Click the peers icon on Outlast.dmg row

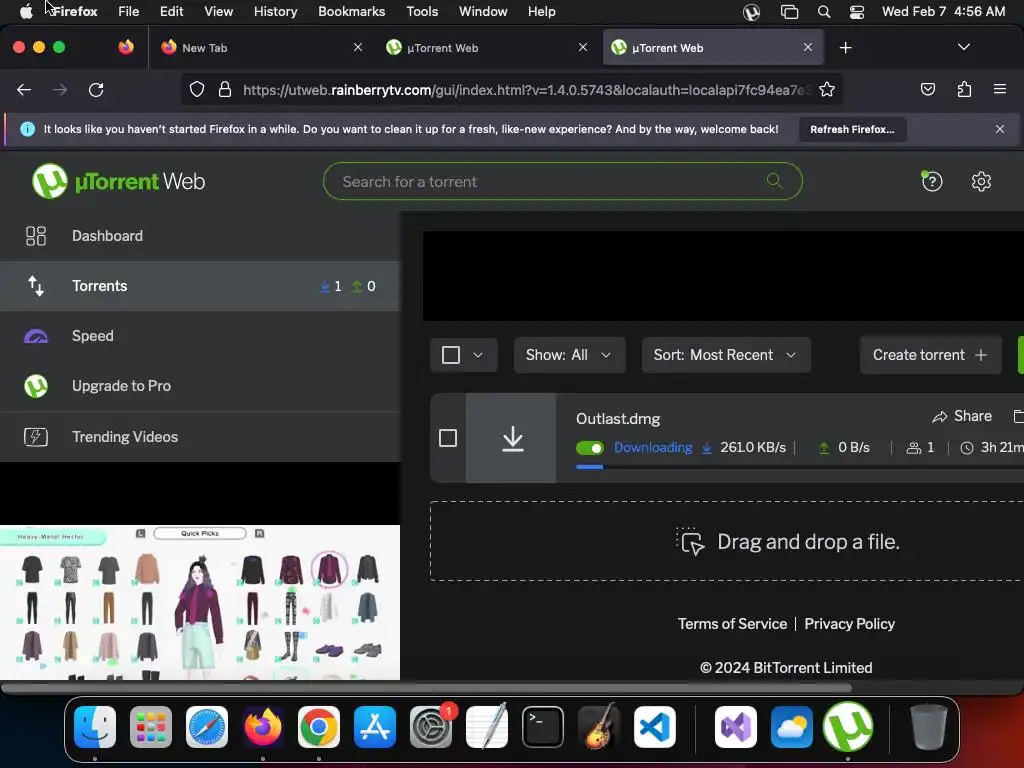pyautogui.click(x=914, y=448)
